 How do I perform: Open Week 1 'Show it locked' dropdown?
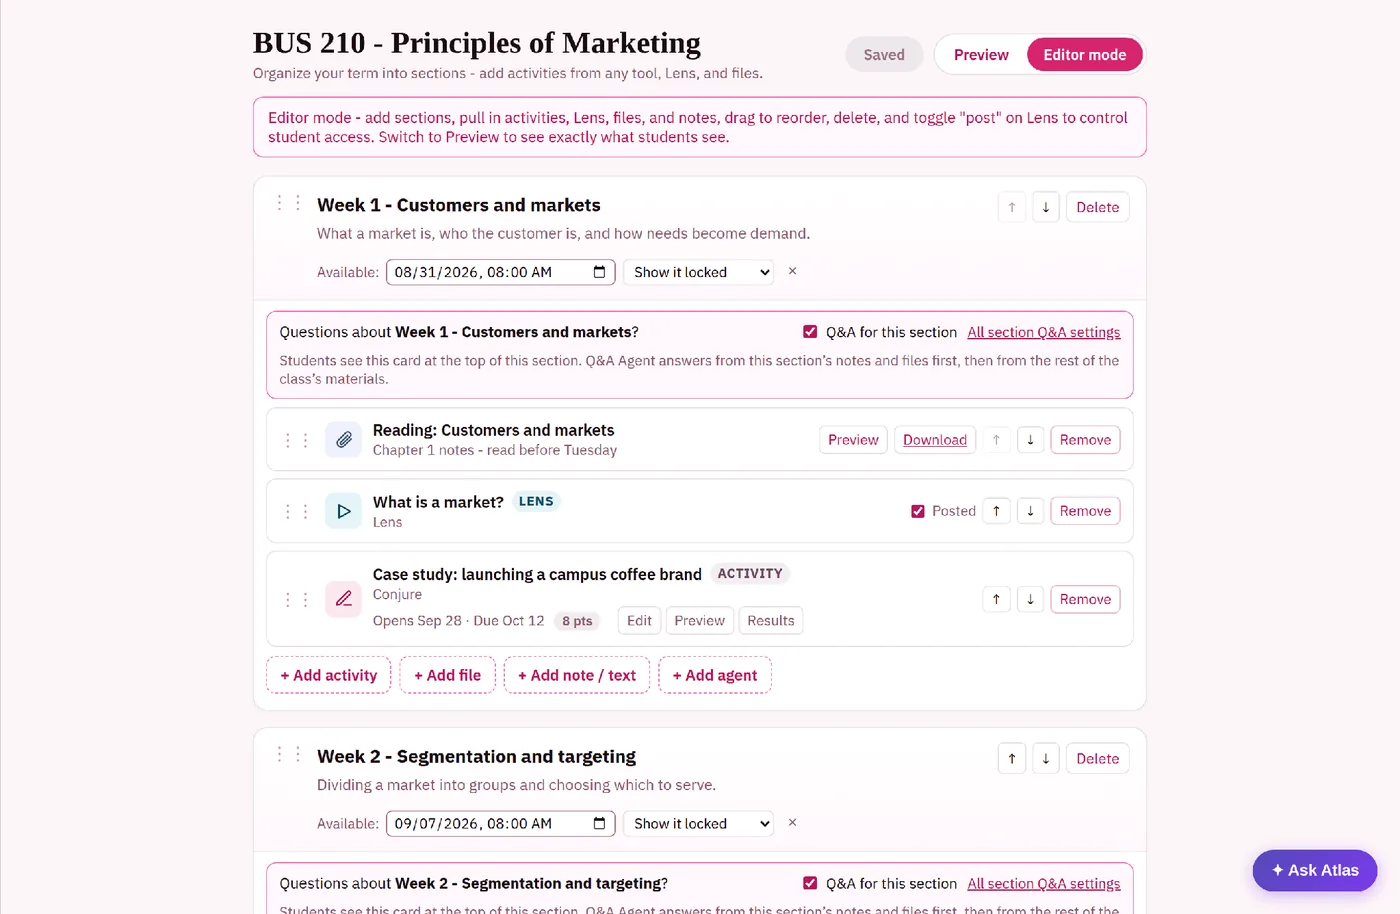tap(698, 272)
